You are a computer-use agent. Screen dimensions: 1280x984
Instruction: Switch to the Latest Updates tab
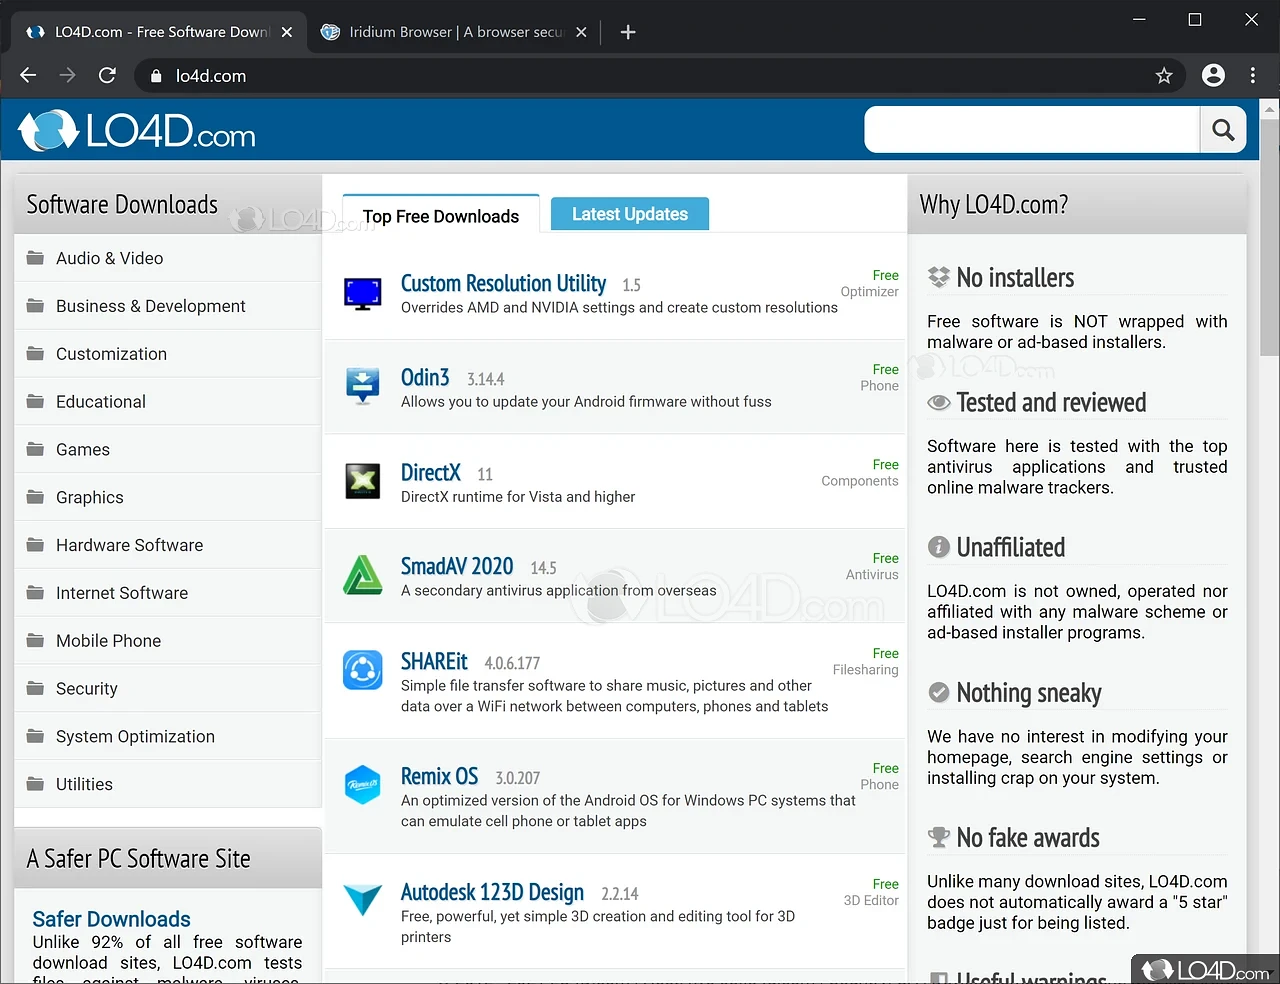pos(629,214)
